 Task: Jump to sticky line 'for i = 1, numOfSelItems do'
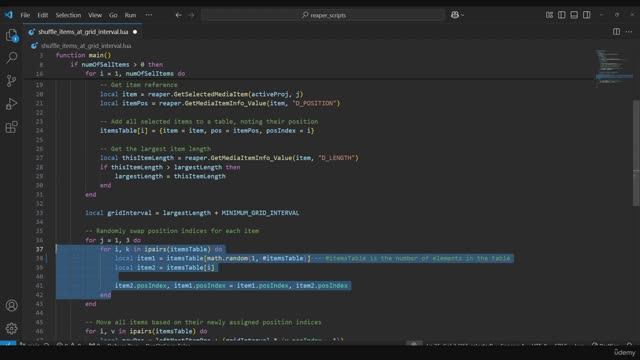[x=135, y=73]
